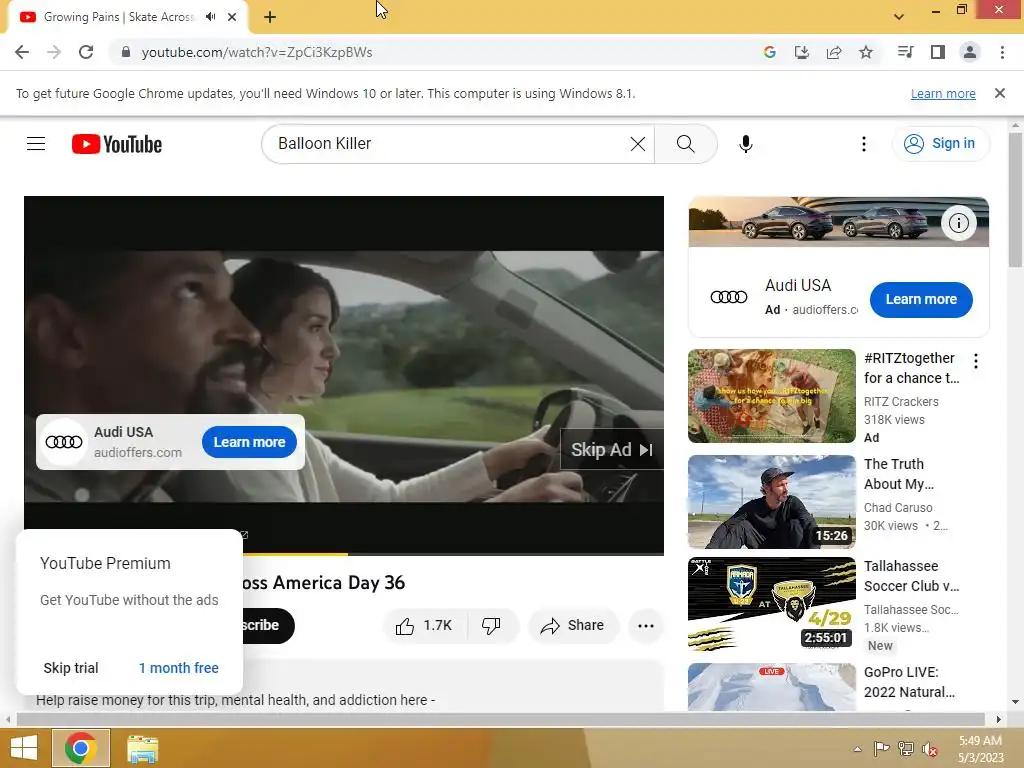
Task: Open the #RITZtogether video thumbnail
Action: click(771, 396)
